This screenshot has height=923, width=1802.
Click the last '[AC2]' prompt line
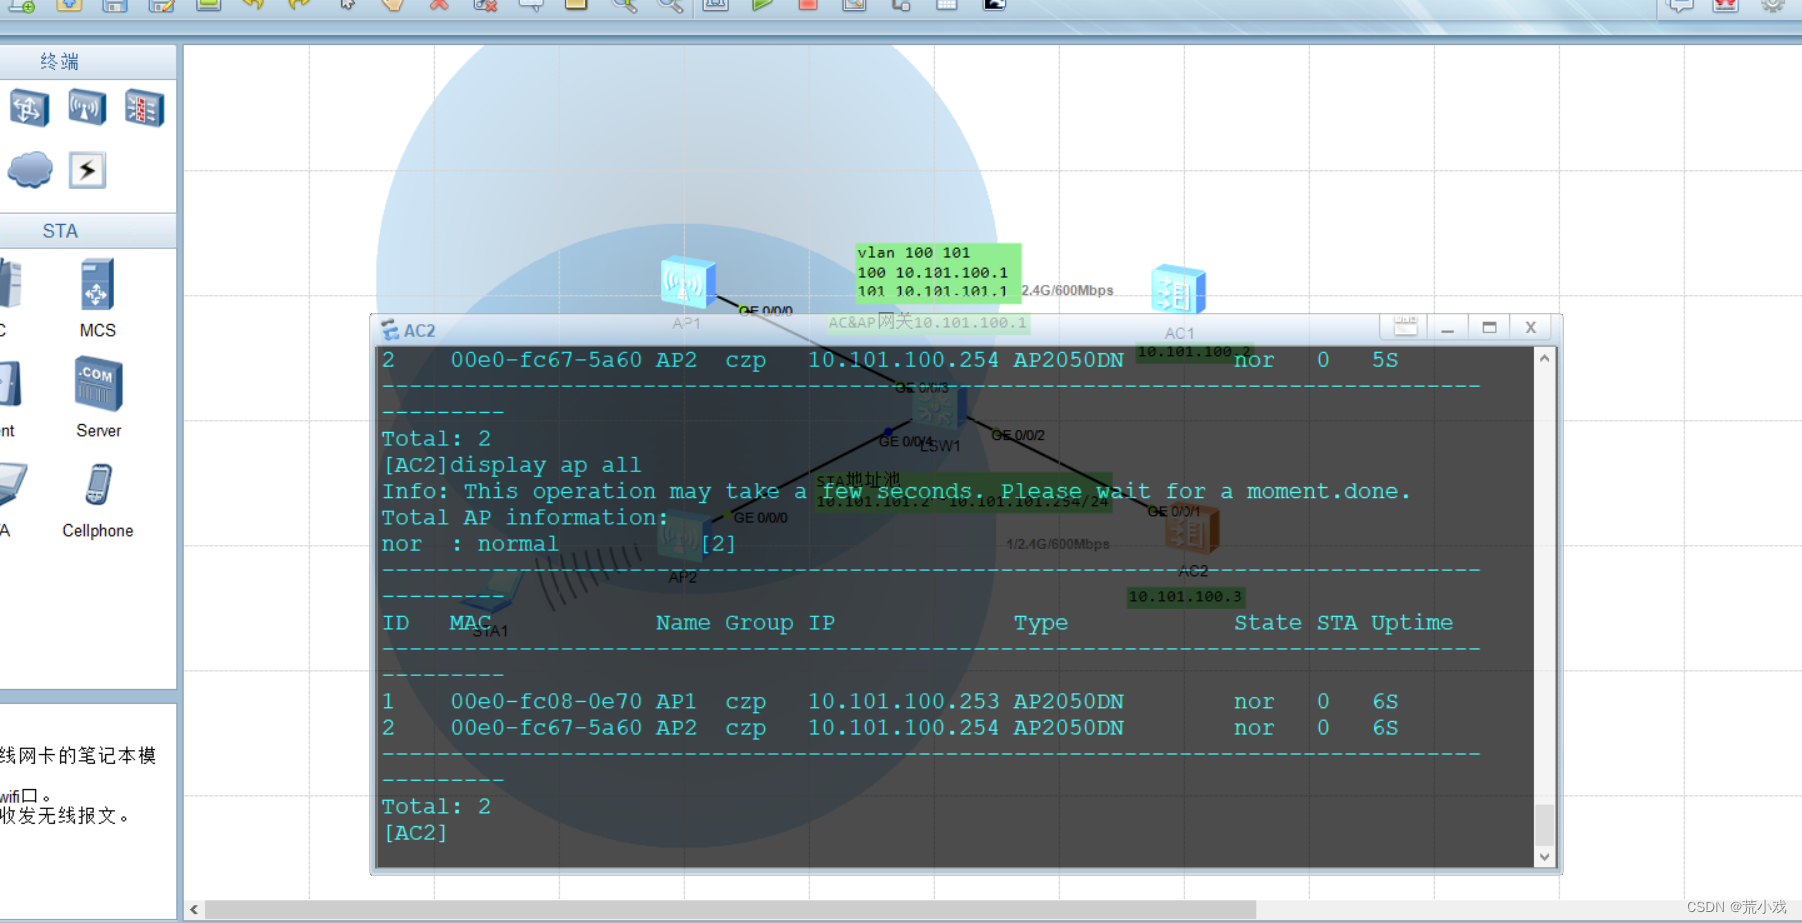[x=415, y=833]
